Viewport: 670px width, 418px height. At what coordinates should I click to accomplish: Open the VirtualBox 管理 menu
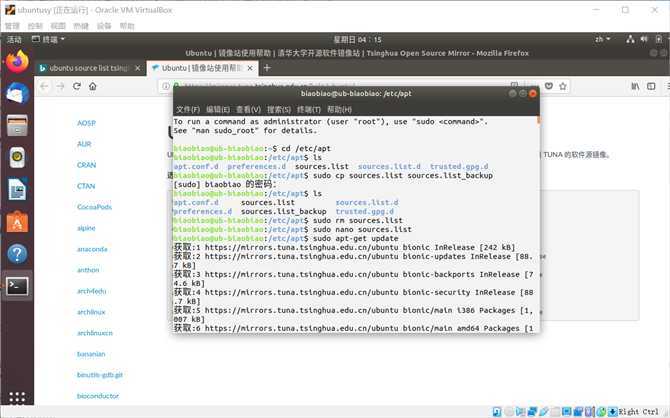[12, 26]
